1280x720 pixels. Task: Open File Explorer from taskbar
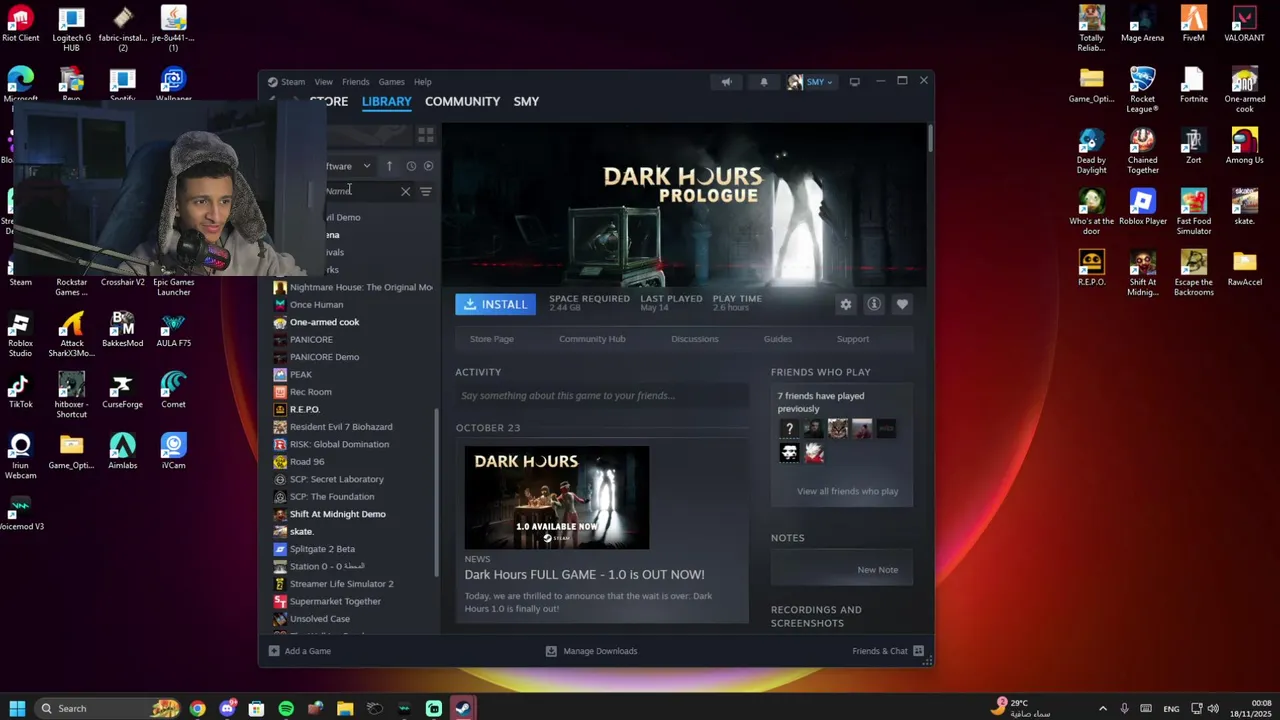pos(345,708)
